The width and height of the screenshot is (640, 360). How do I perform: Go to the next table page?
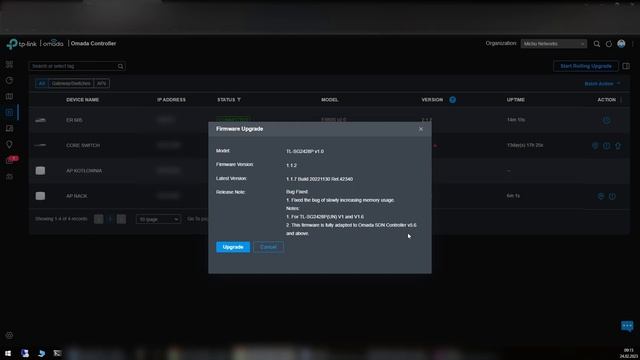click(121, 219)
